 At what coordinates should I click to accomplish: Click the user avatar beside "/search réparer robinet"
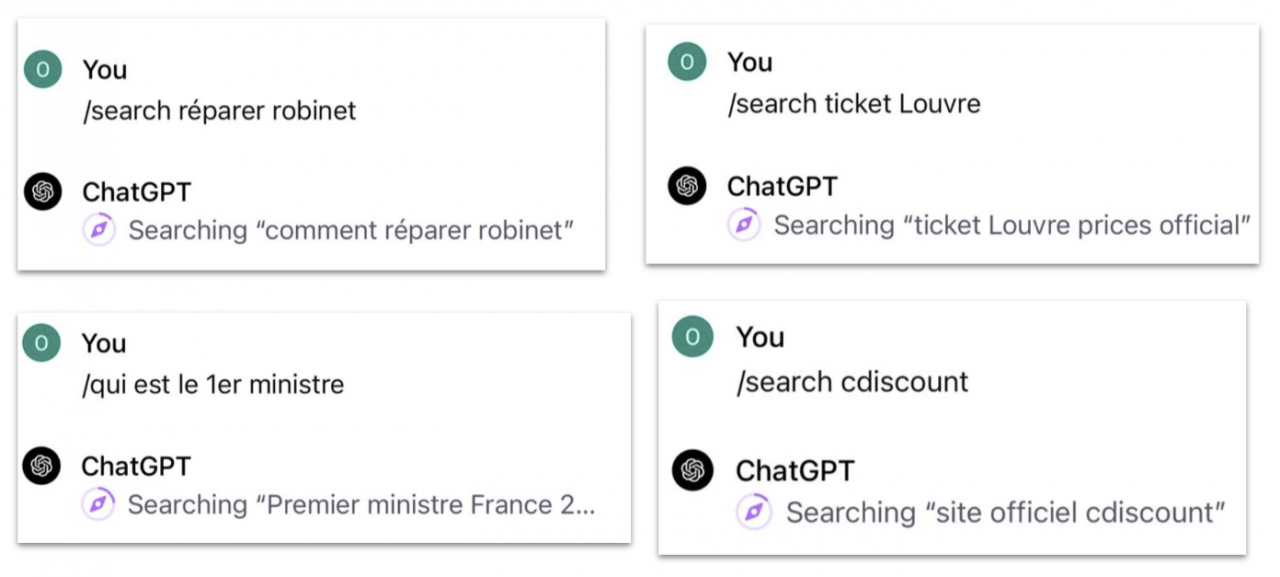[42, 69]
